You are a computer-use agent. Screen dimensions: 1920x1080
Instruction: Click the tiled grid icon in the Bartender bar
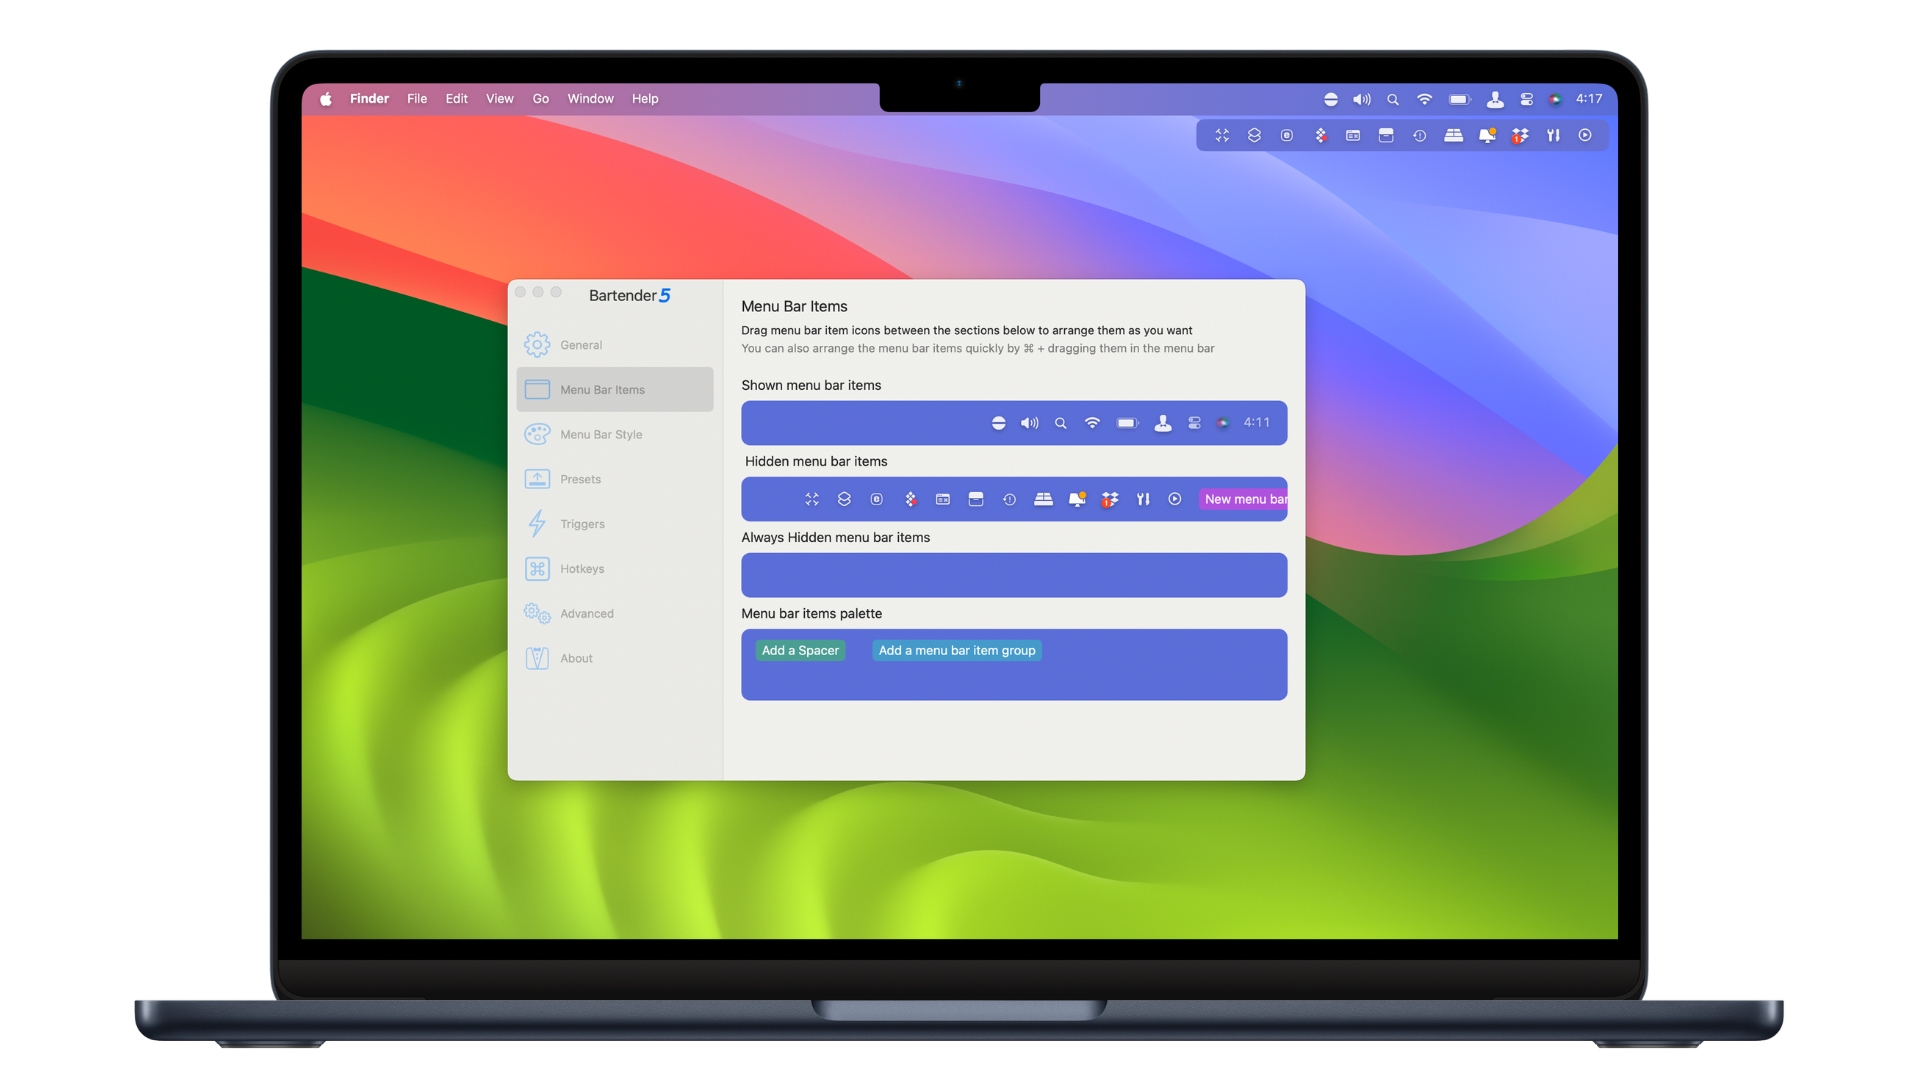pyautogui.click(x=1454, y=135)
